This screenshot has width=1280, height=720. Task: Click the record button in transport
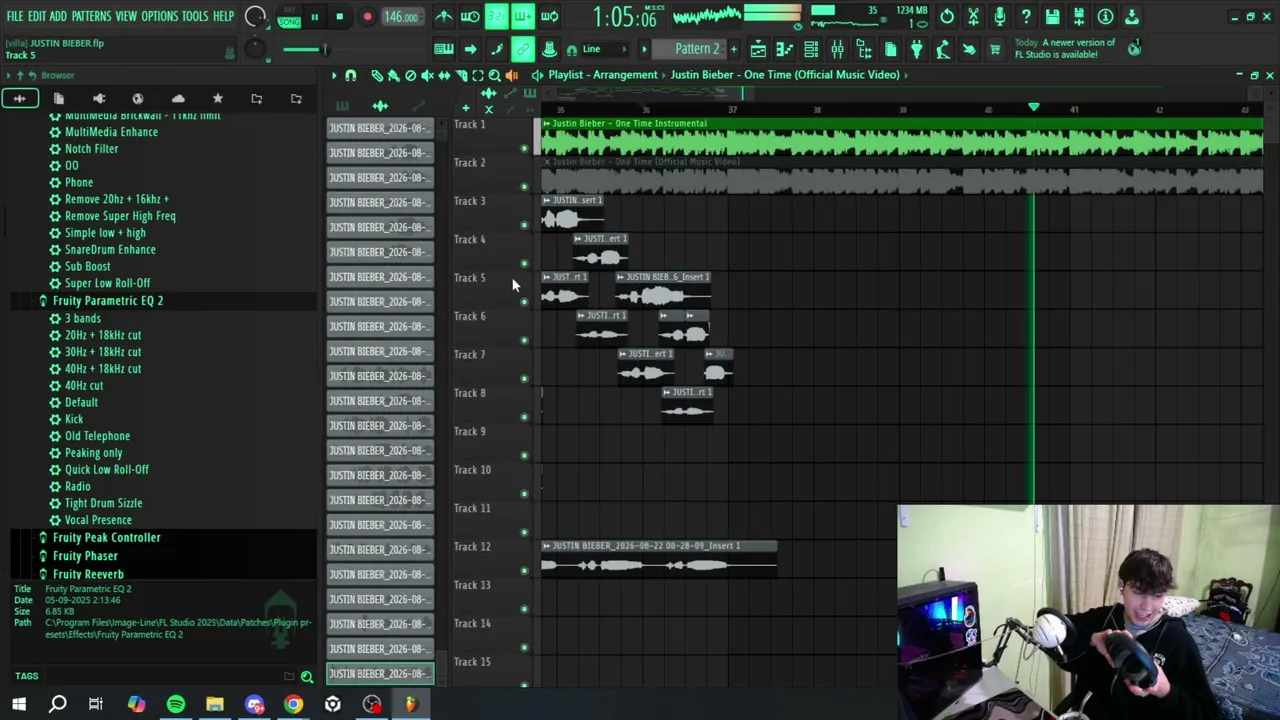(x=367, y=17)
